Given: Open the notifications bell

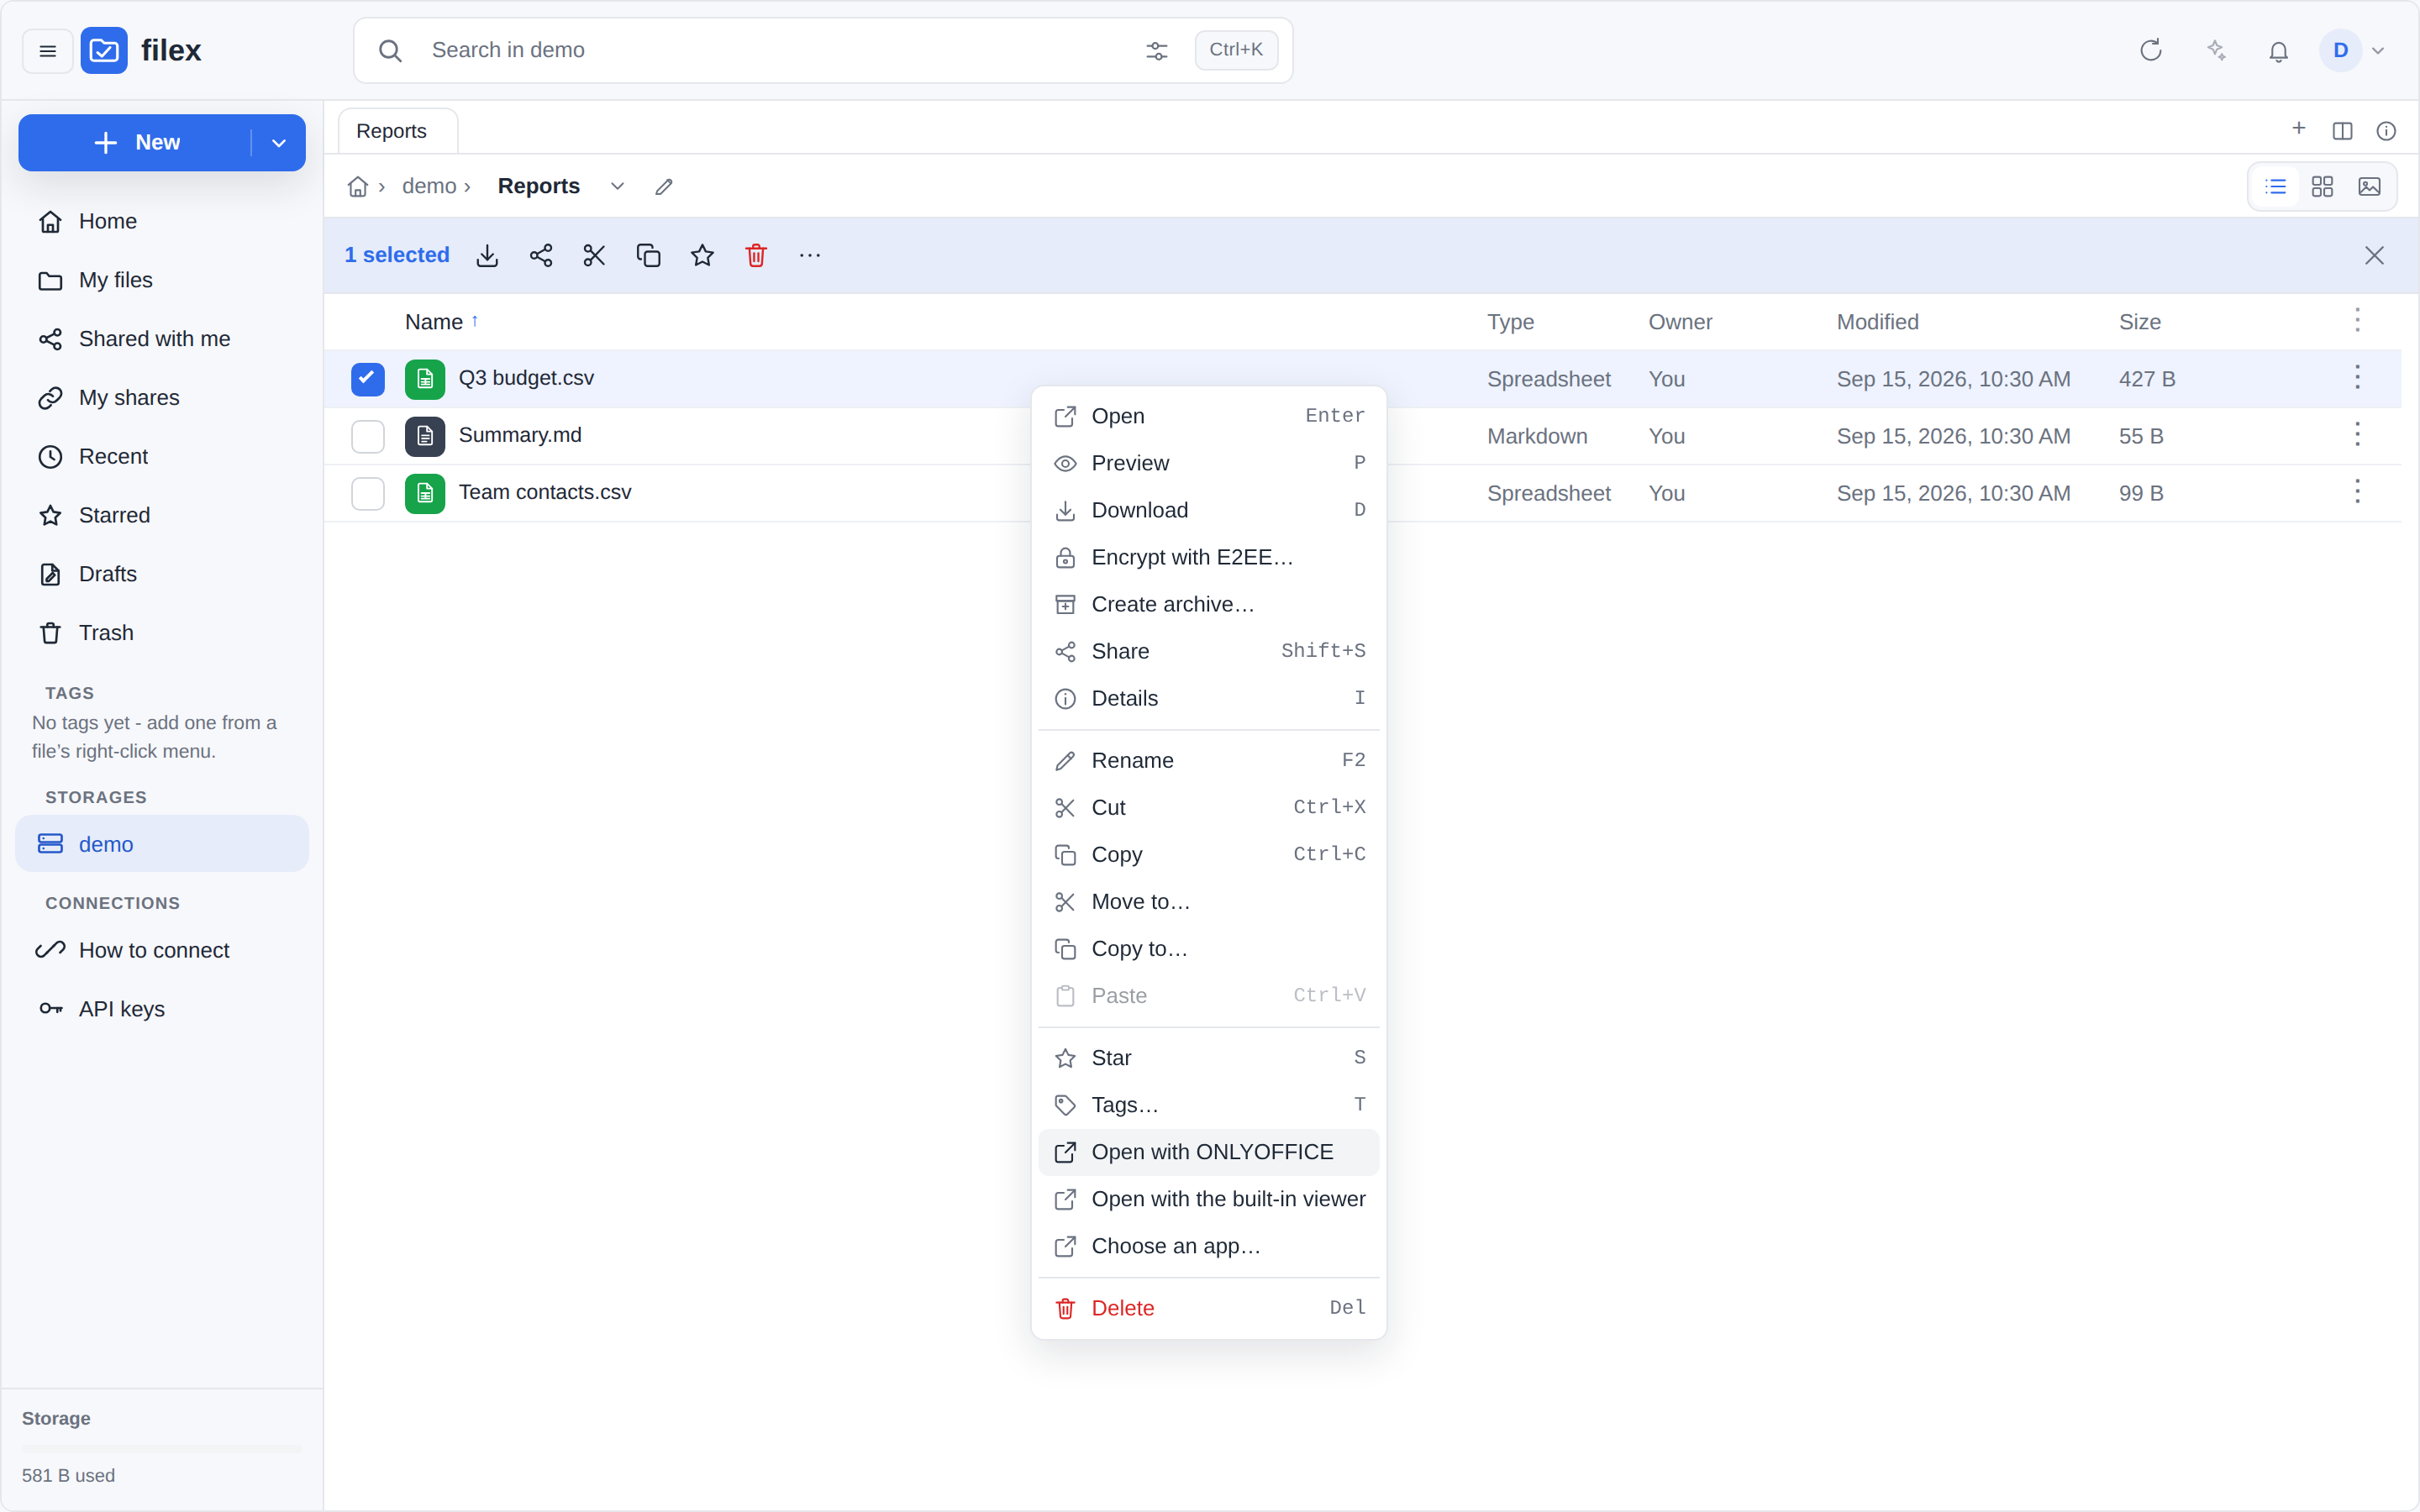Looking at the screenshot, I should pos(2279,51).
